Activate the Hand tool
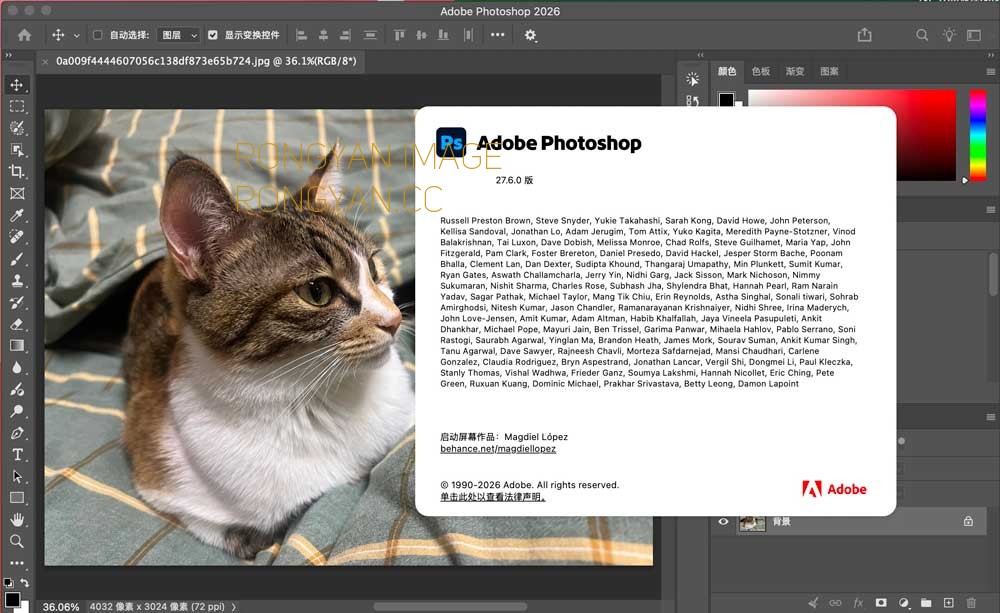This screenshot has width=1000, height=613. (17, 520)
